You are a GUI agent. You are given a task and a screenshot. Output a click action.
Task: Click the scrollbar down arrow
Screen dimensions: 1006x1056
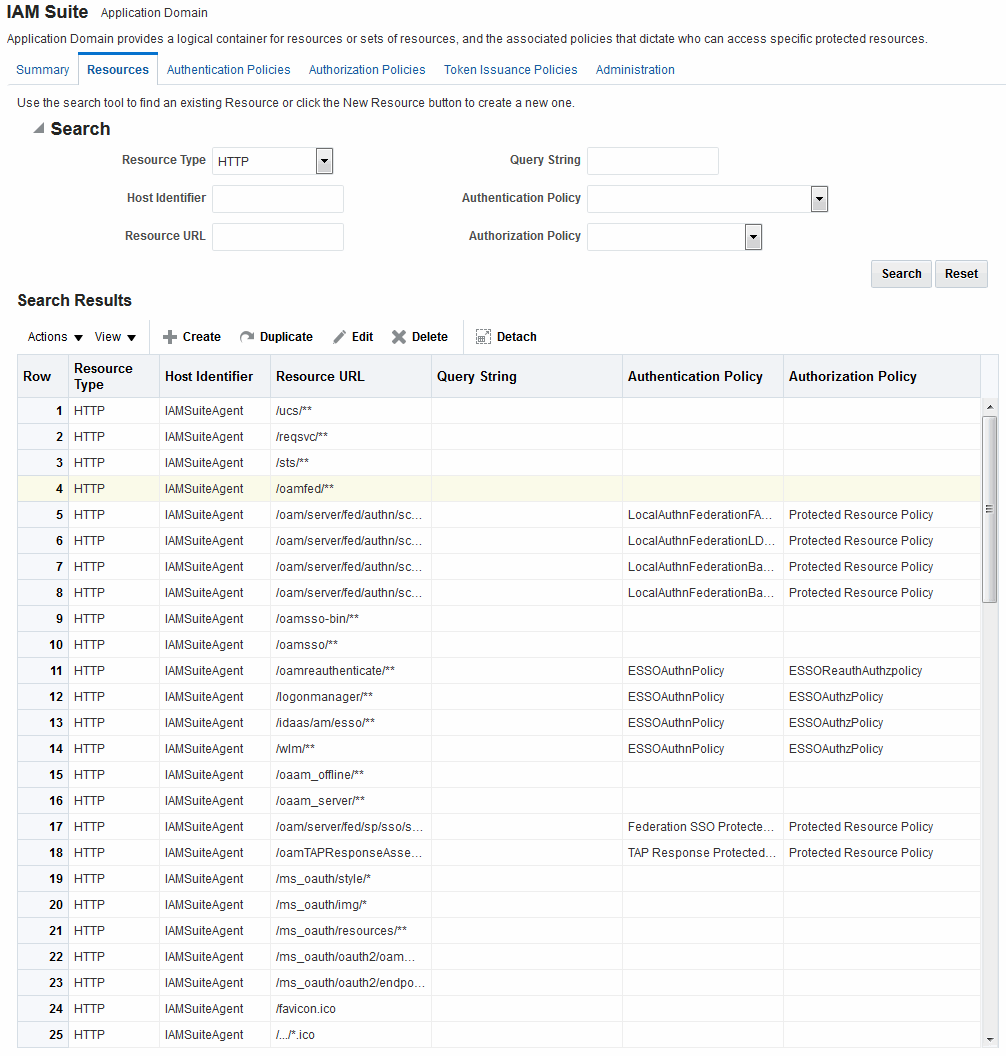click(x=989, y=1040)
